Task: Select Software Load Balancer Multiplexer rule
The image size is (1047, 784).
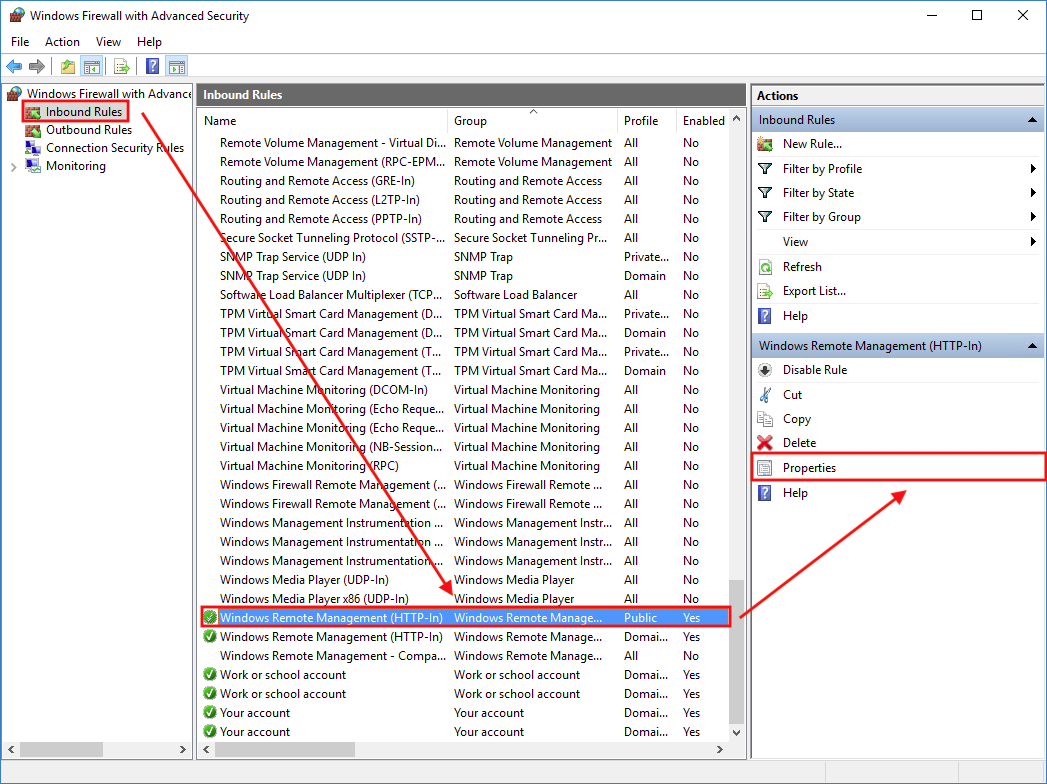Action: (x=464, y=295)
